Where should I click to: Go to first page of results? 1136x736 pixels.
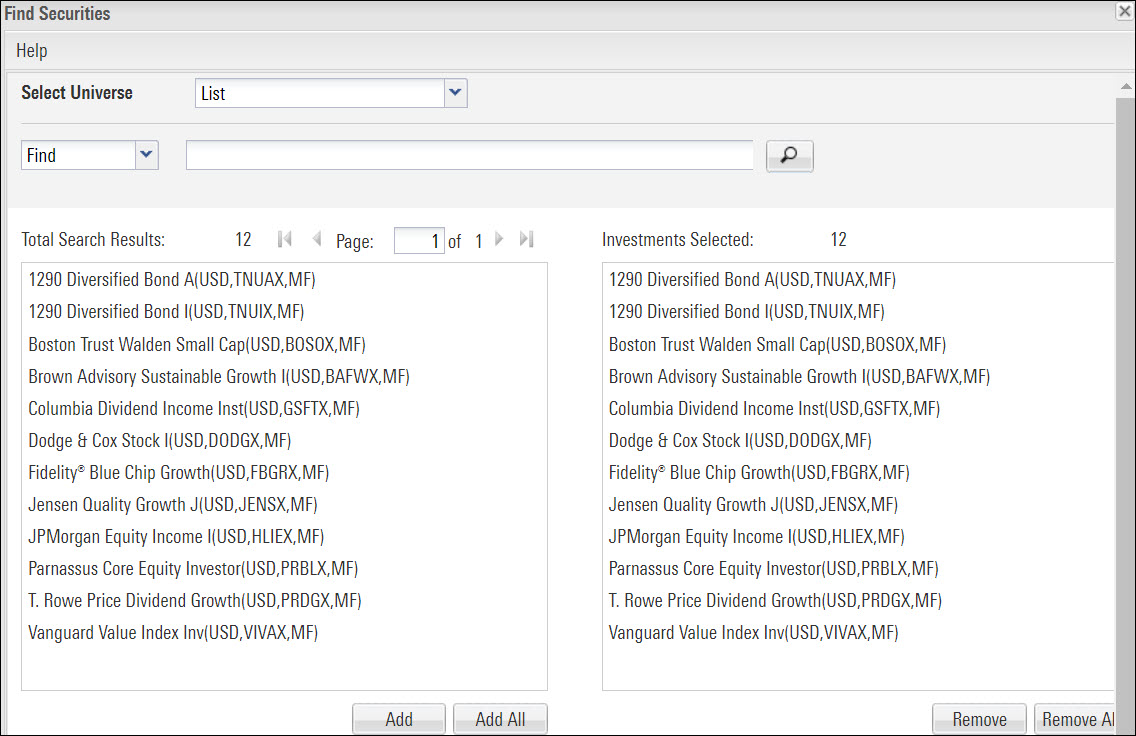coord(285,239)
